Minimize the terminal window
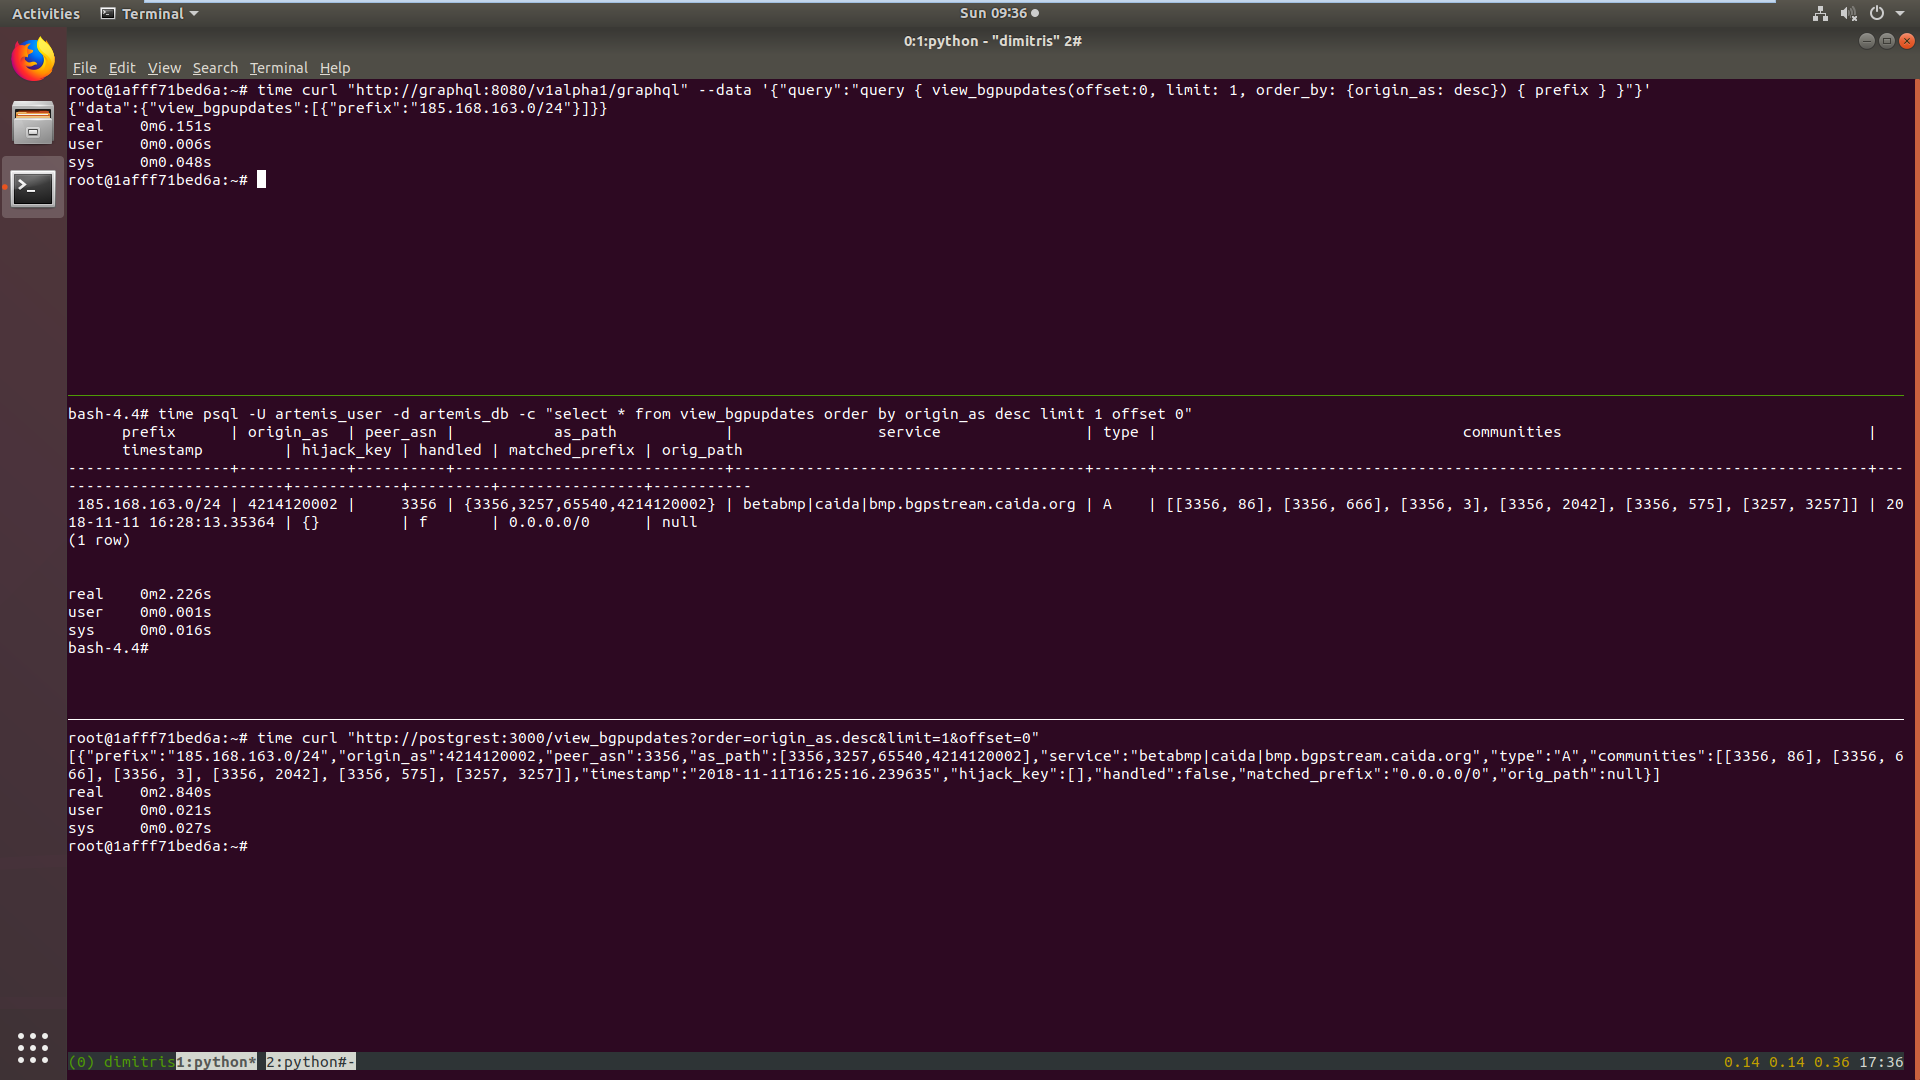The height and width of the screenshot is (1080, 1920). click(1866, 41)
